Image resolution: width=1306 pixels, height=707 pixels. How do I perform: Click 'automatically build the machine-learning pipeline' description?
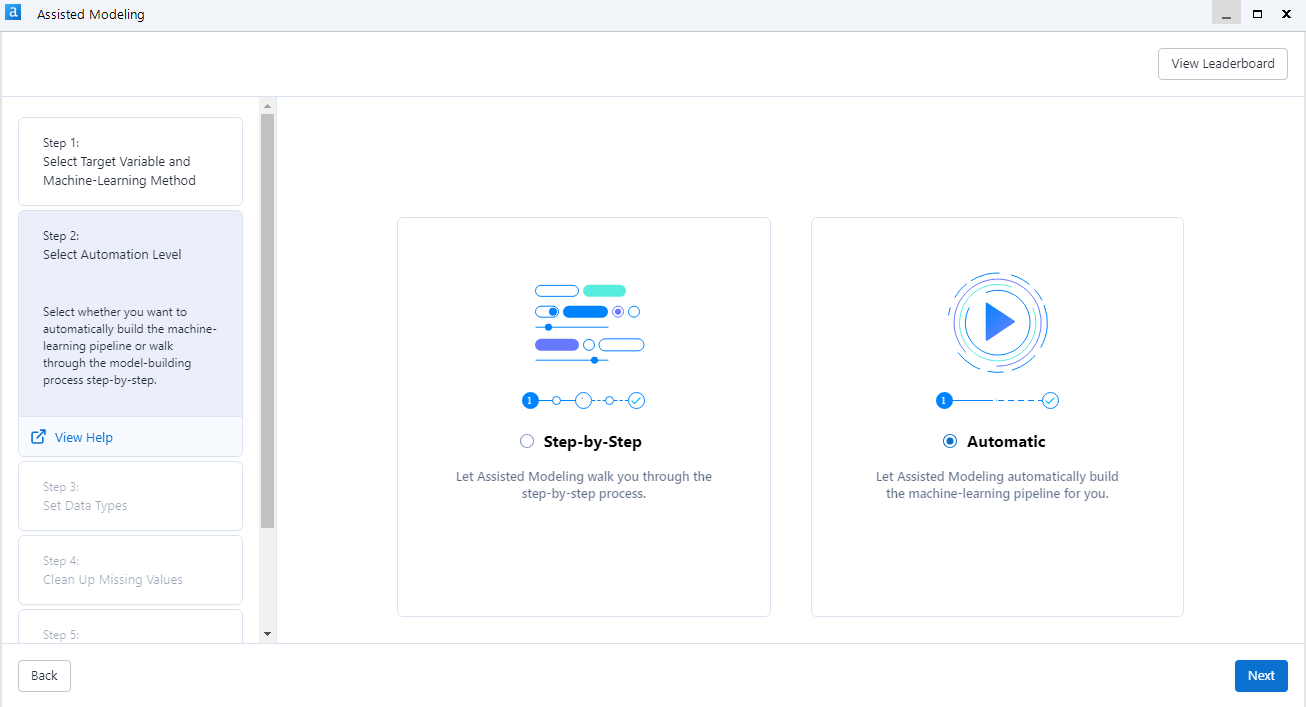[x=997, y=485]
